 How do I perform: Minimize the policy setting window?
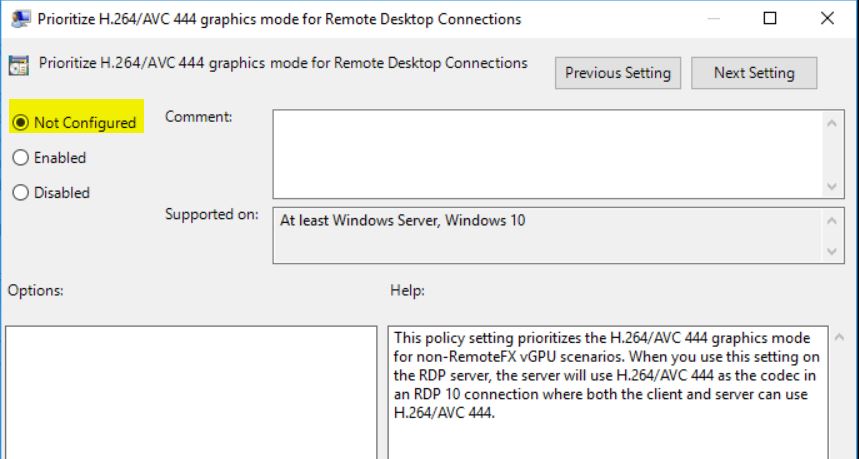click(x=713, y=19)
